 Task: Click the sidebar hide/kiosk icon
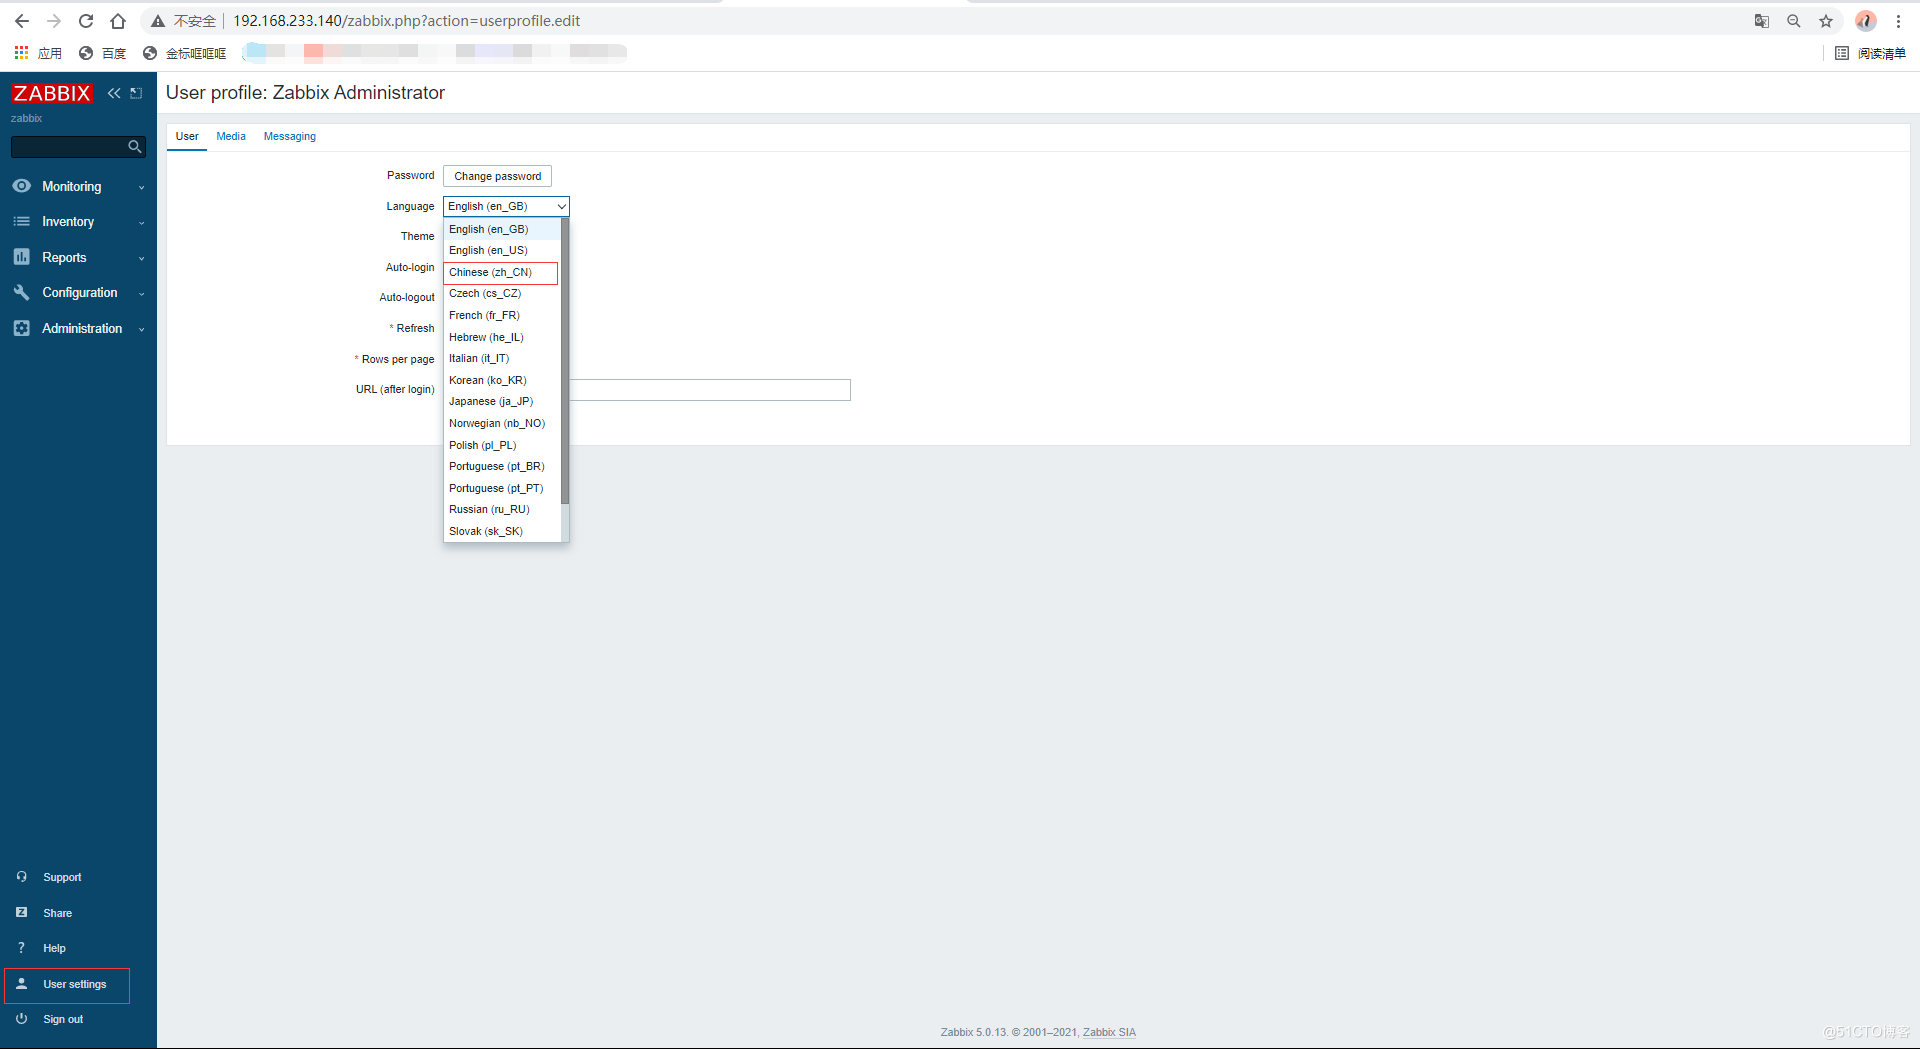pos(136,93)
